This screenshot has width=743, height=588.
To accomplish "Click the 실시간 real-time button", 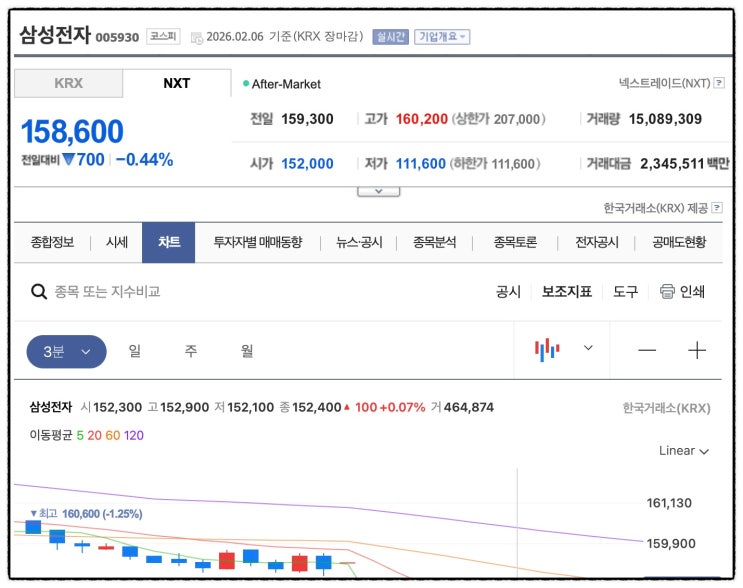I will (x=390, y=36).
